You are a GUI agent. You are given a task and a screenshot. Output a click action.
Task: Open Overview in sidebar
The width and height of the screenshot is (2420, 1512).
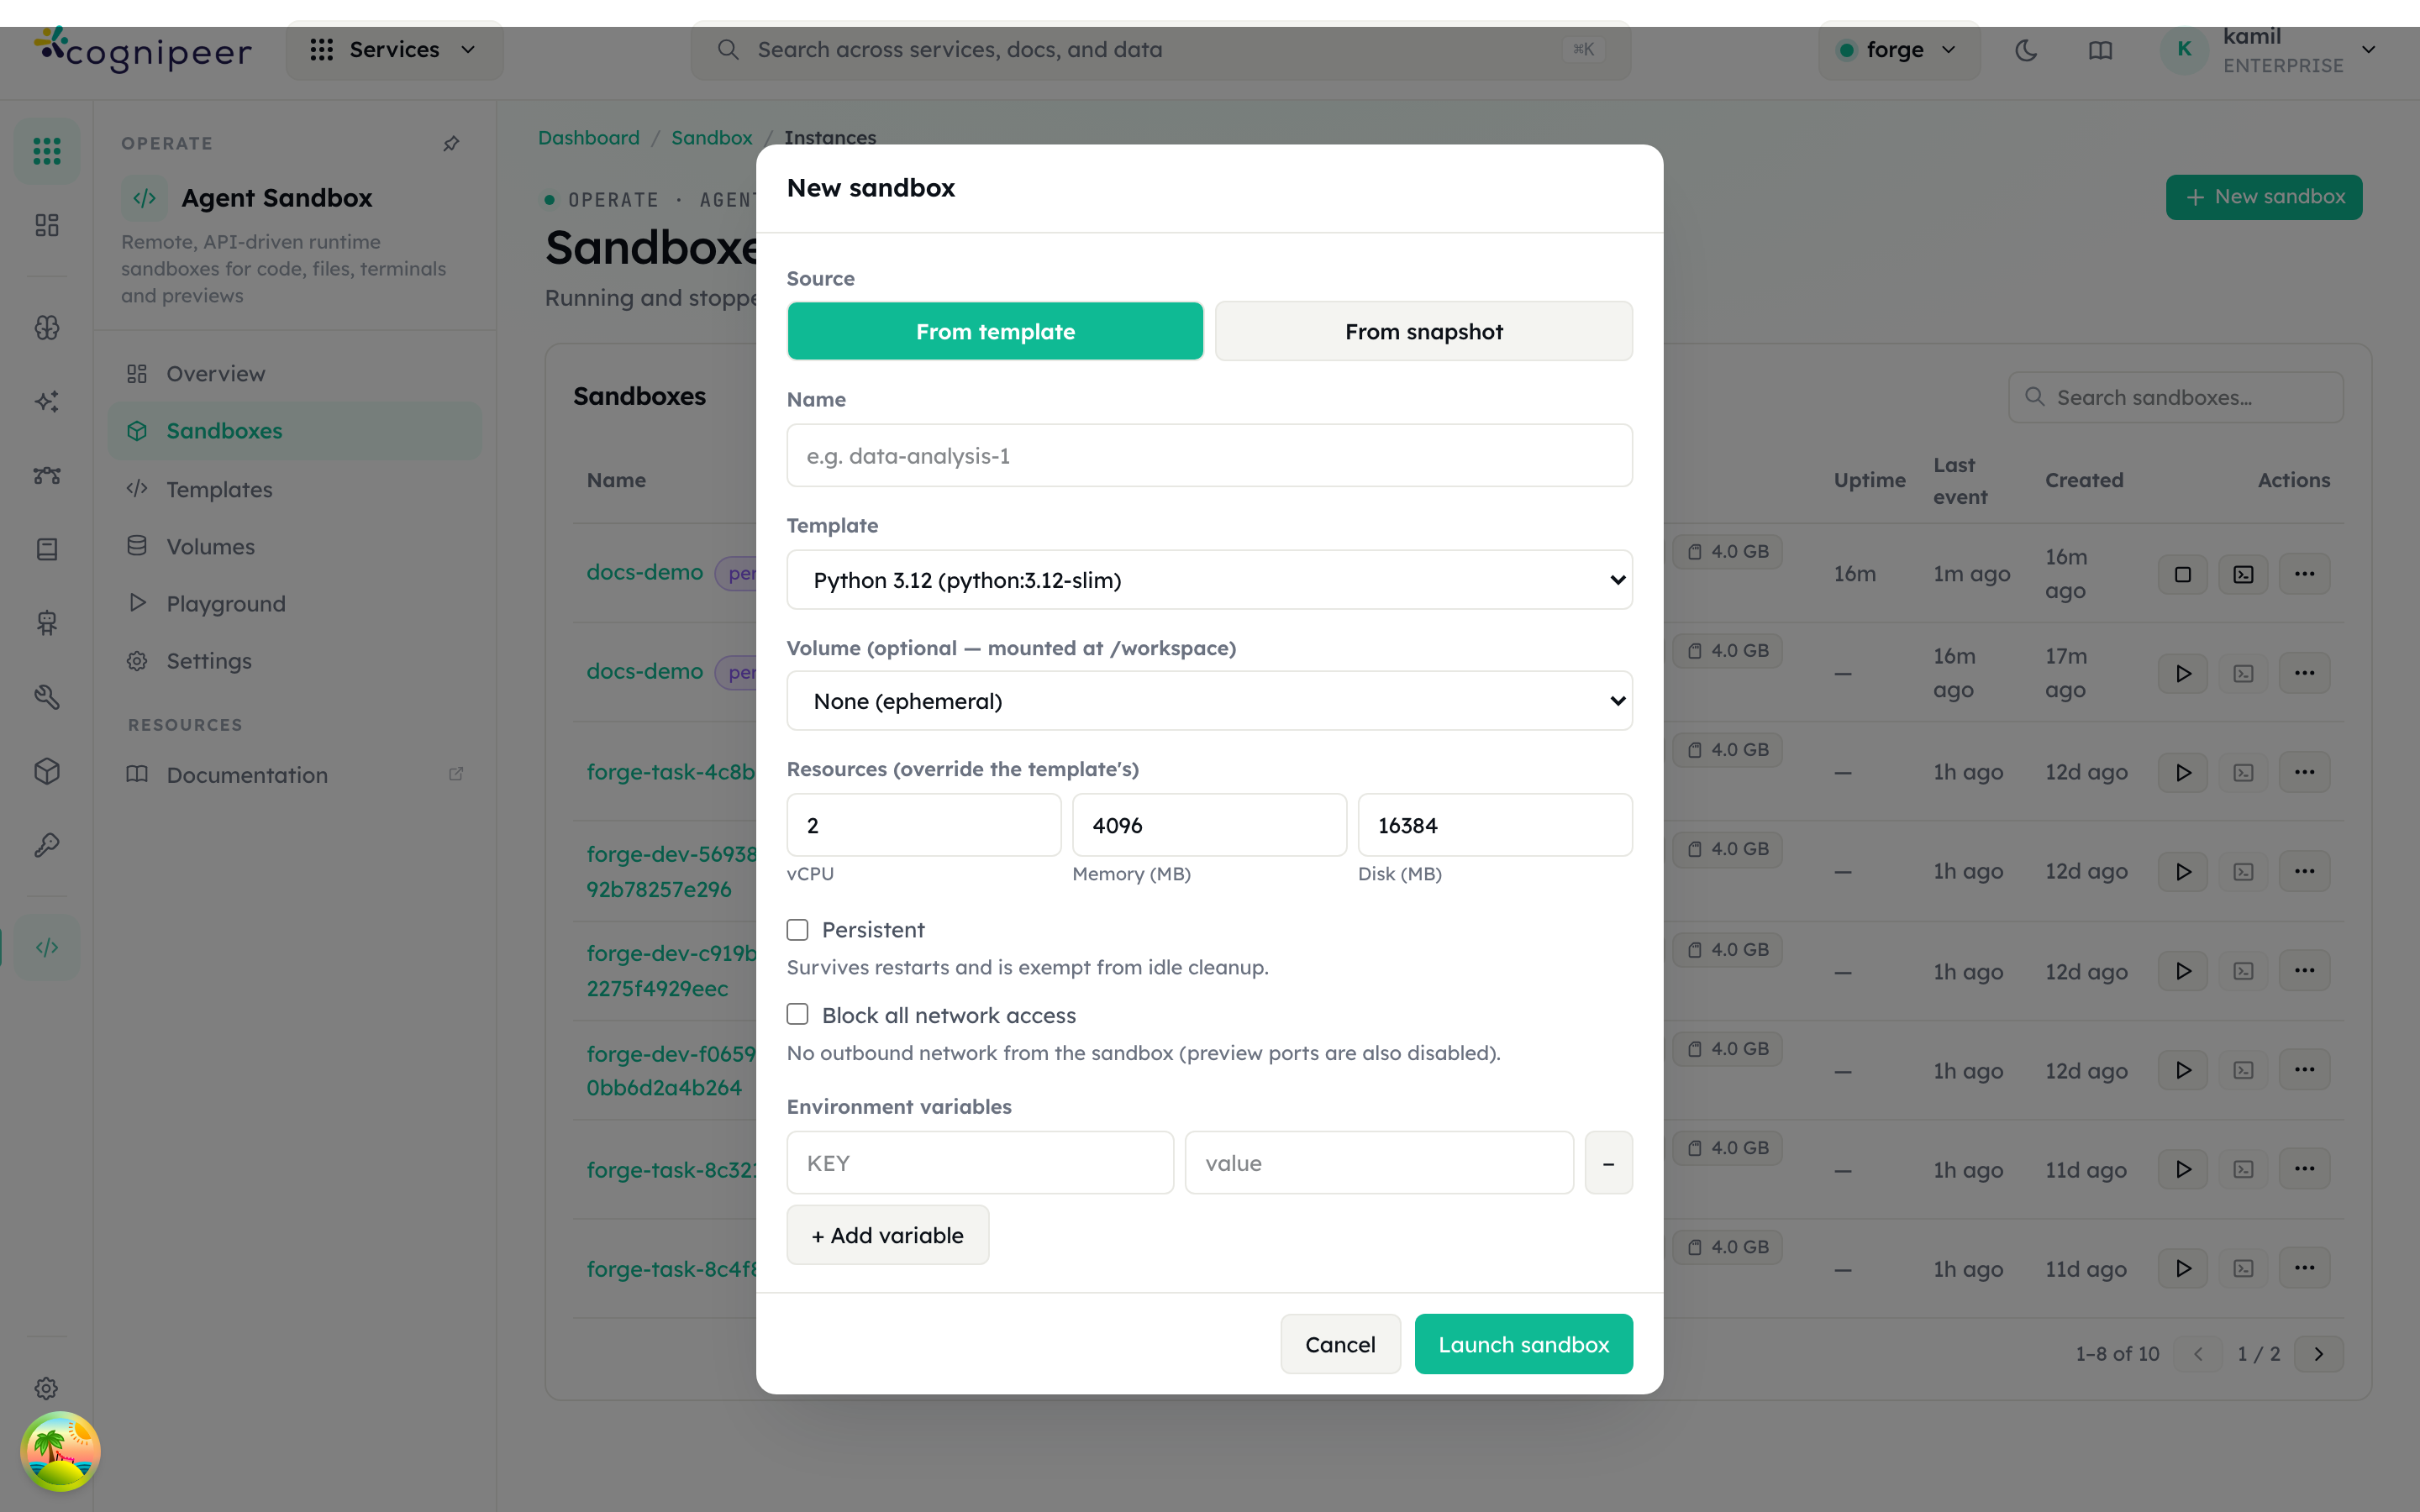point(295,374)
